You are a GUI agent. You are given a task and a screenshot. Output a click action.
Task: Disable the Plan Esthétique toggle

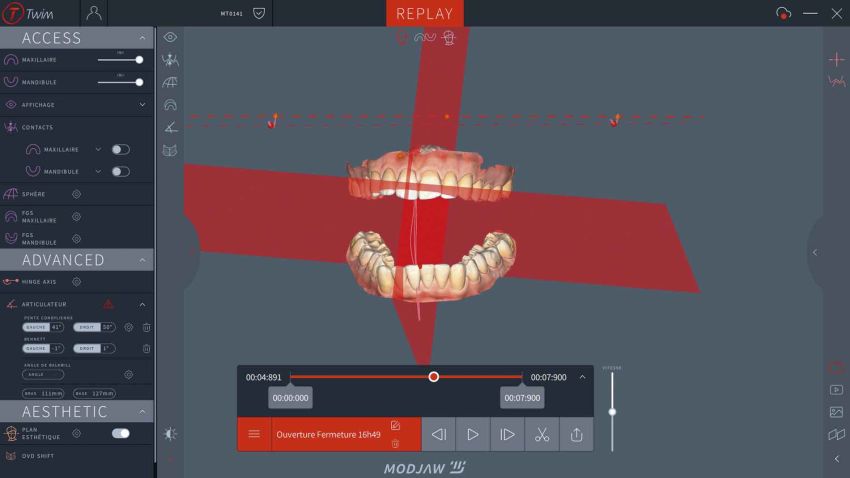point(120,433)
